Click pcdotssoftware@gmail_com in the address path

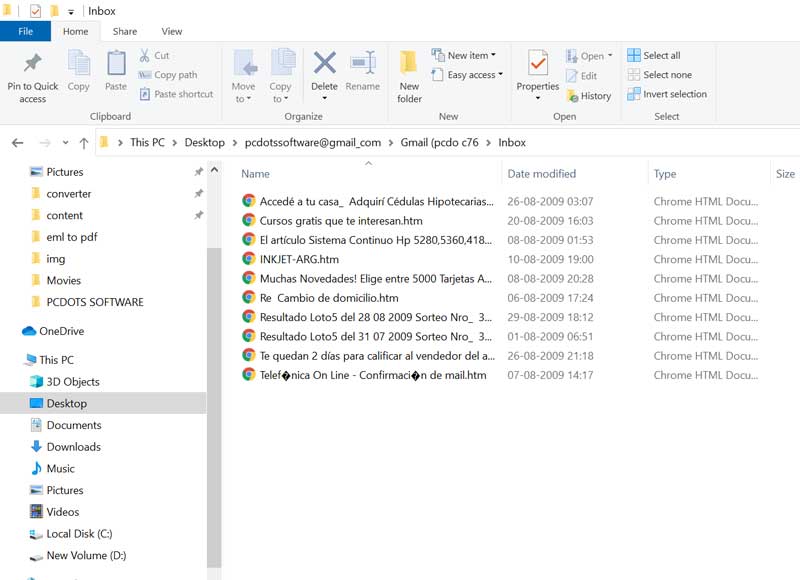[x=313, y=142]
